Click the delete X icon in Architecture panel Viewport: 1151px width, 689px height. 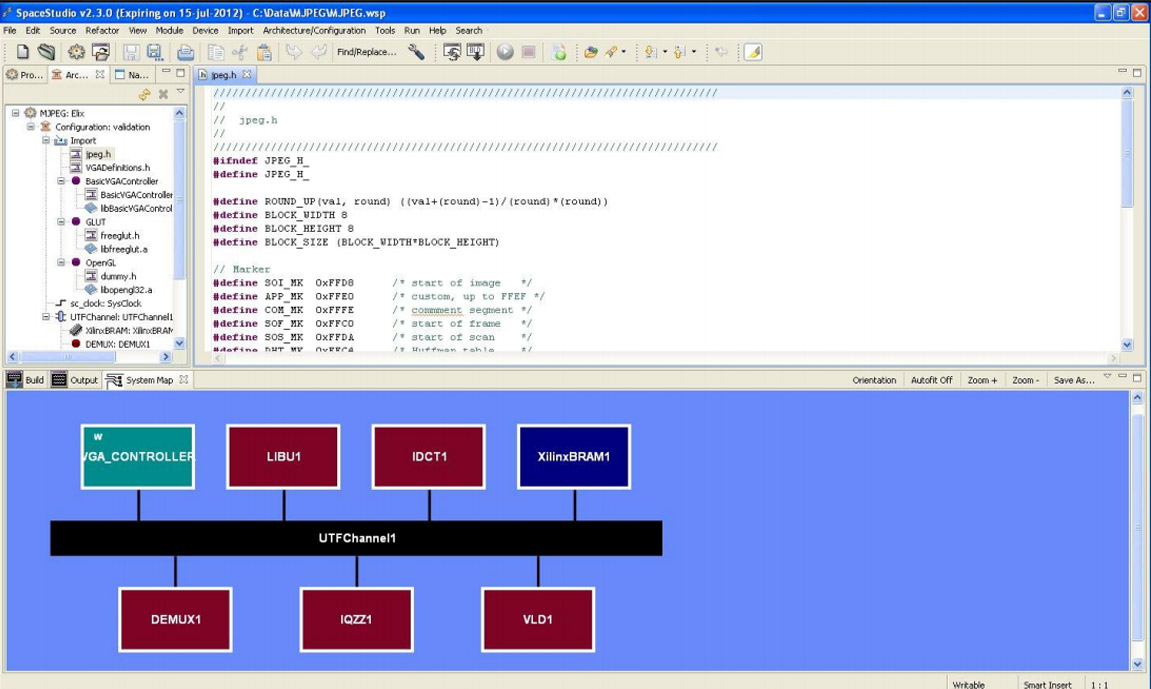coord(163,94)
